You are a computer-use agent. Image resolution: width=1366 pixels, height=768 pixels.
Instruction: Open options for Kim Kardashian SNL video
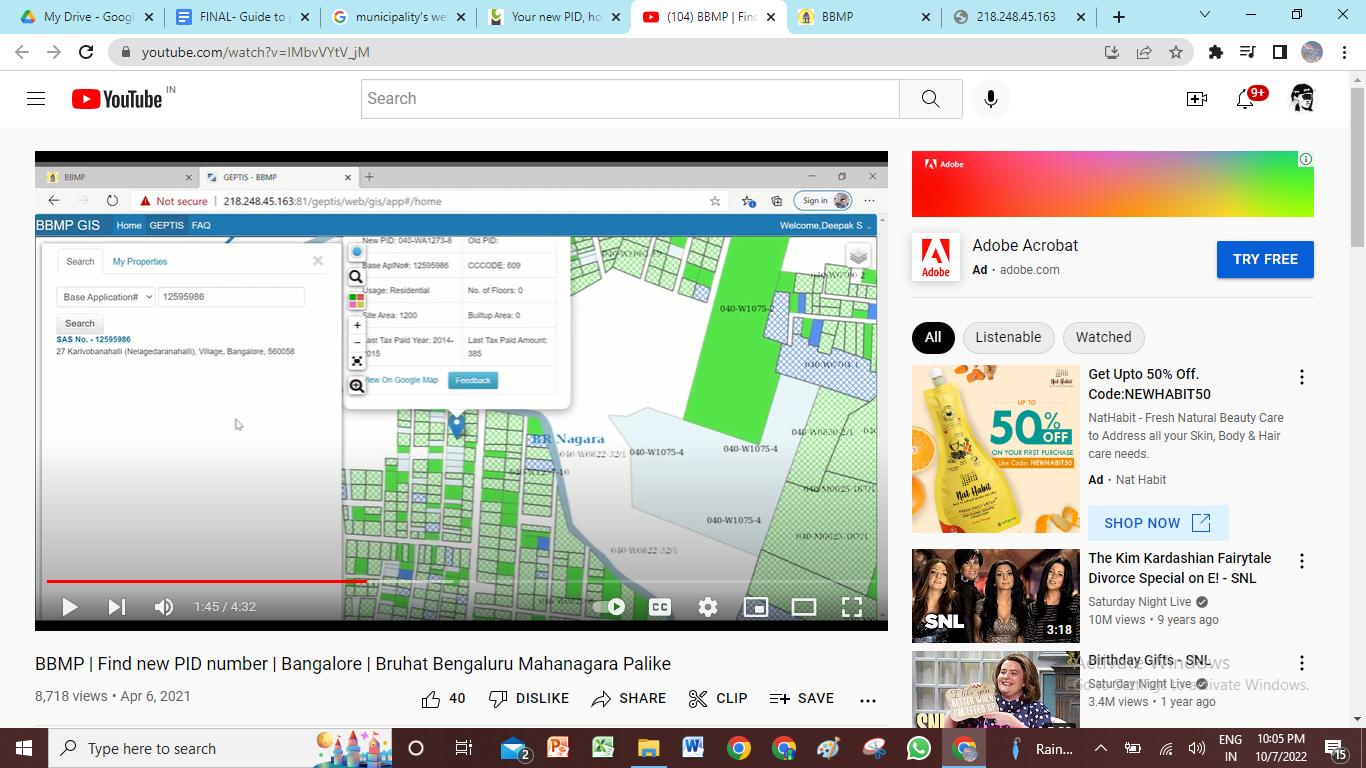coord(1302,561)
